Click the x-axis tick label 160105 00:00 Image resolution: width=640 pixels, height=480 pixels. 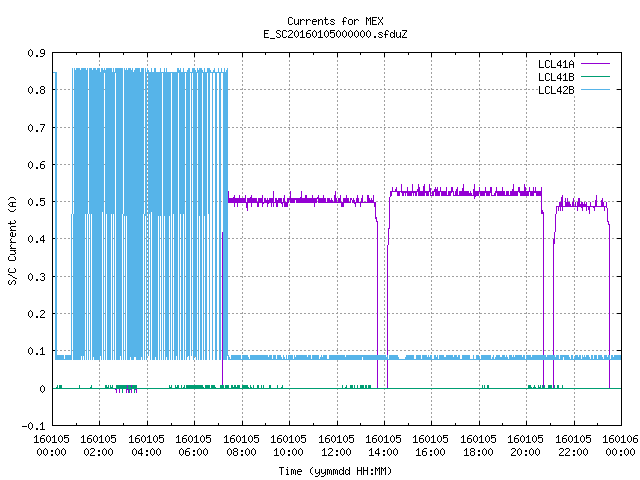51,446
